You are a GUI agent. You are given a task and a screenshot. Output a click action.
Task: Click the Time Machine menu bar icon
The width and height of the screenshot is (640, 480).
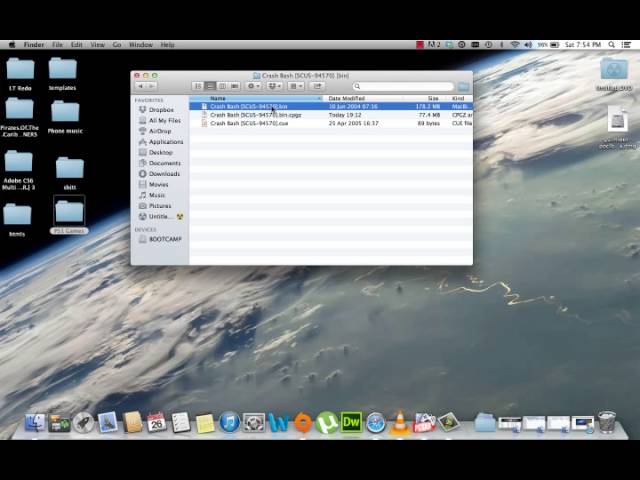click(x=489, y=45)
